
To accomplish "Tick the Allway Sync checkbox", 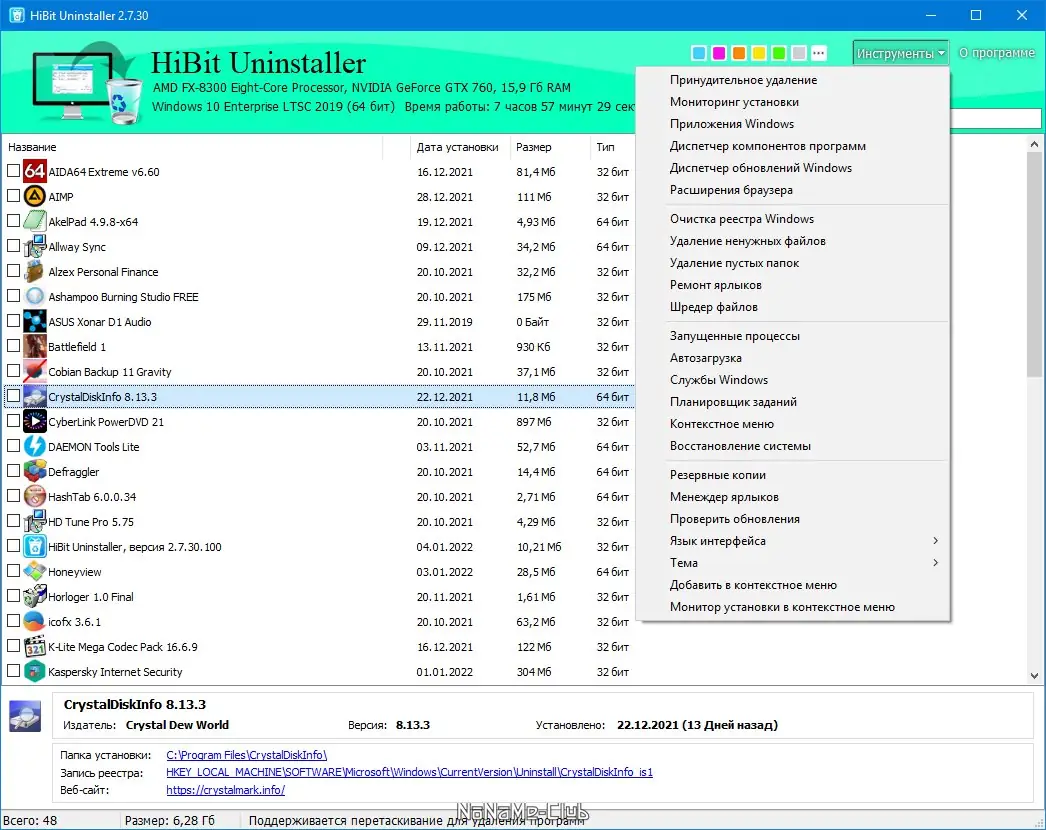I will pos(13,246).
